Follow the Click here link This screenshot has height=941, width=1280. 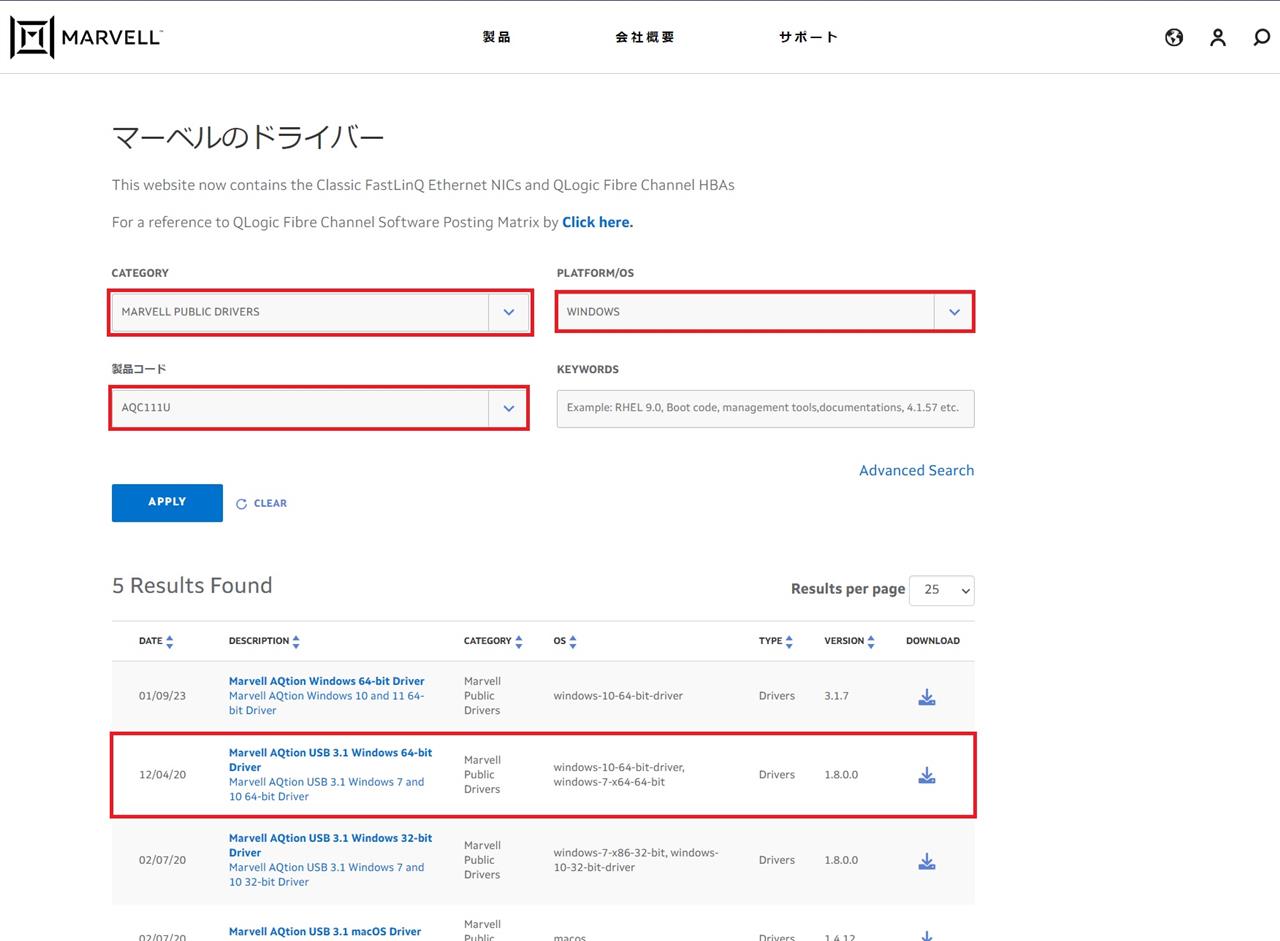597,222
